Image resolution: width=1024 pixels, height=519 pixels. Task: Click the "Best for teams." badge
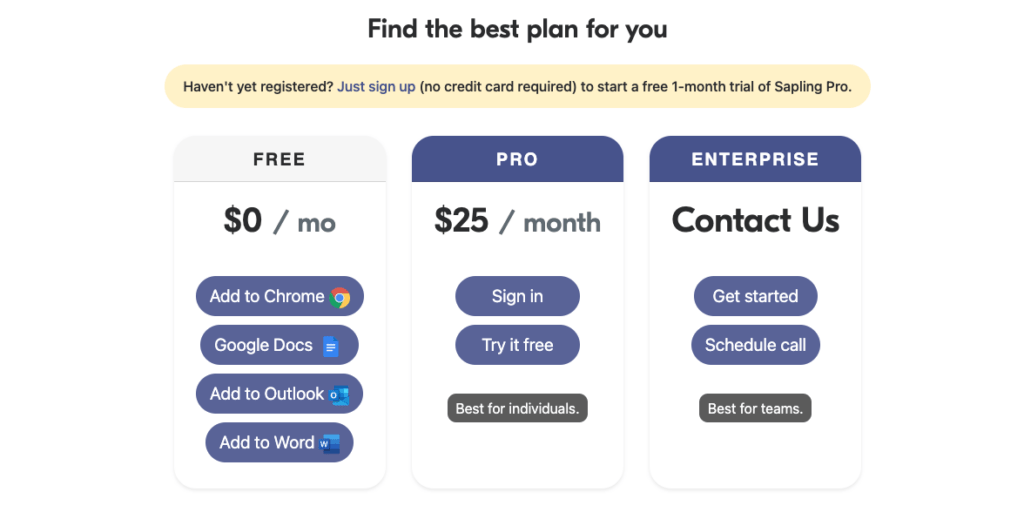tap(756, 408)
